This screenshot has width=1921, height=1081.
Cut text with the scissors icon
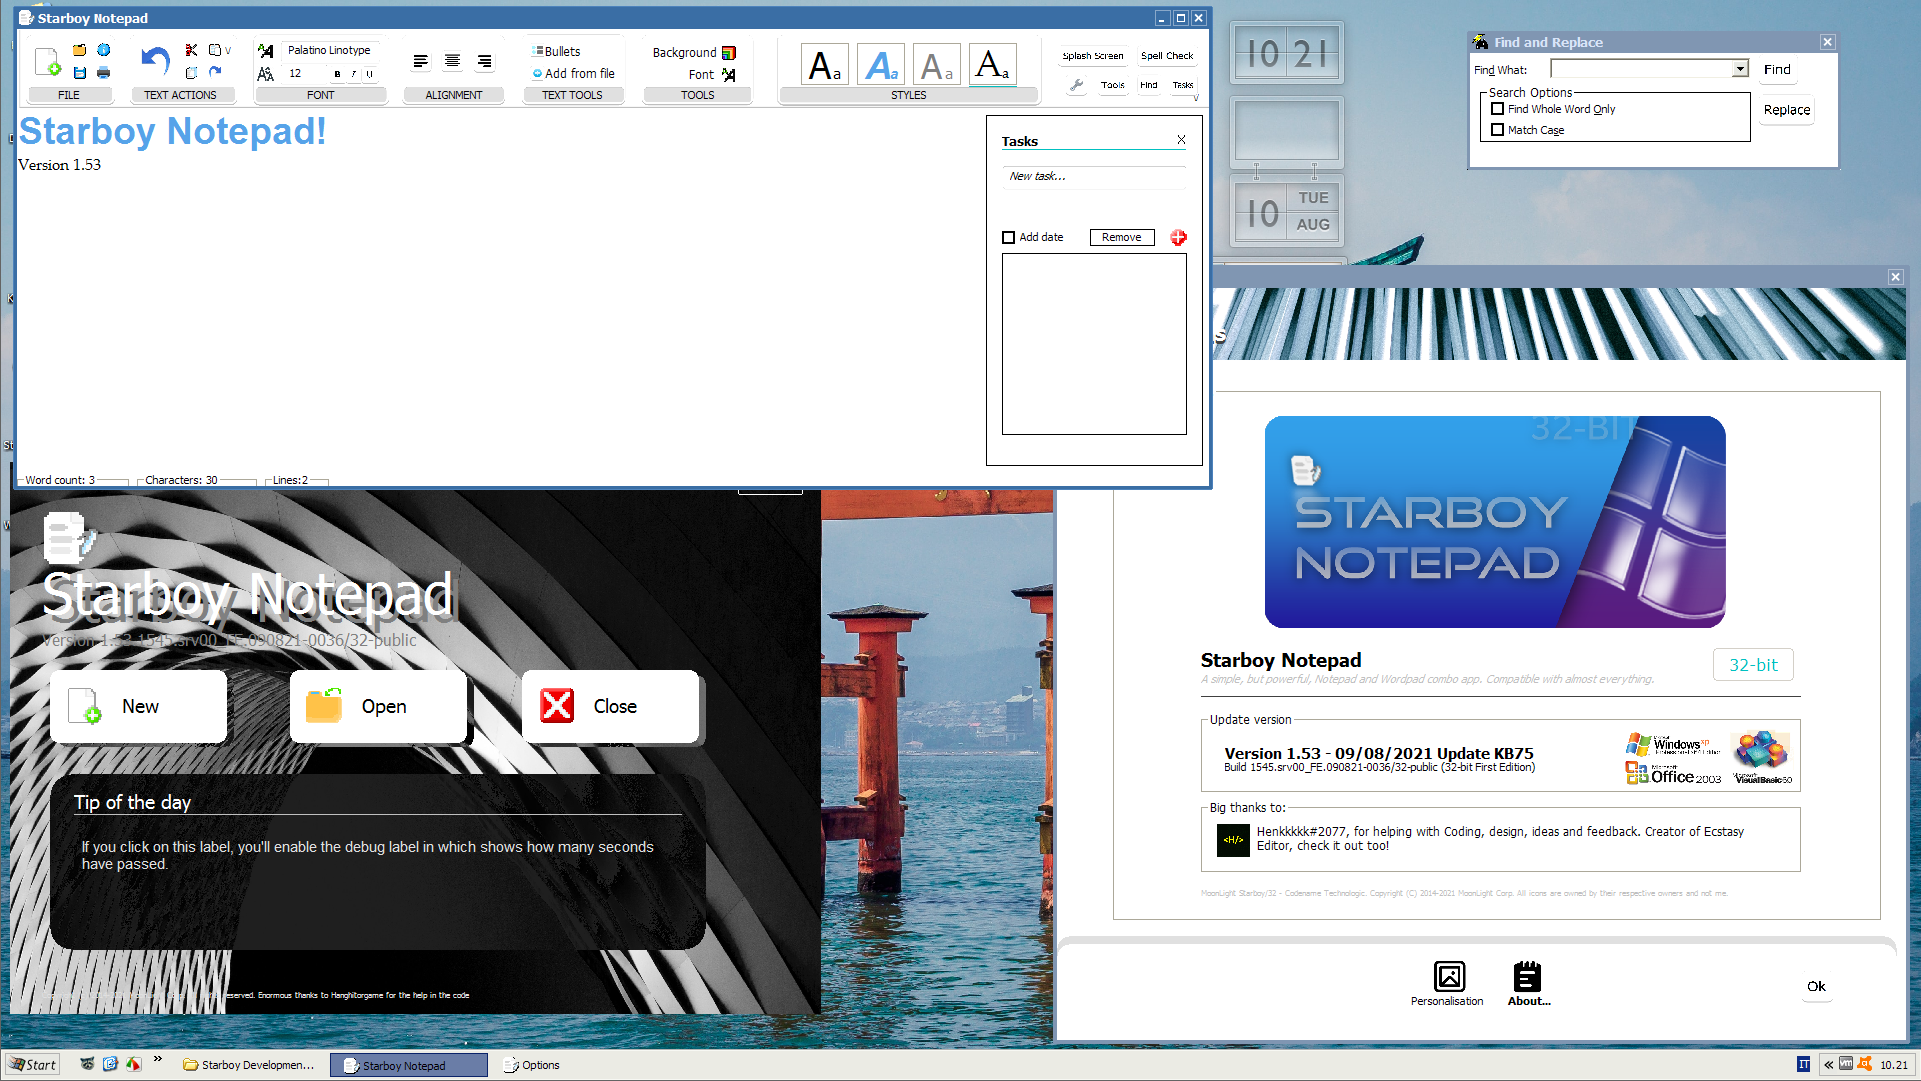click(x=190, y=49)
